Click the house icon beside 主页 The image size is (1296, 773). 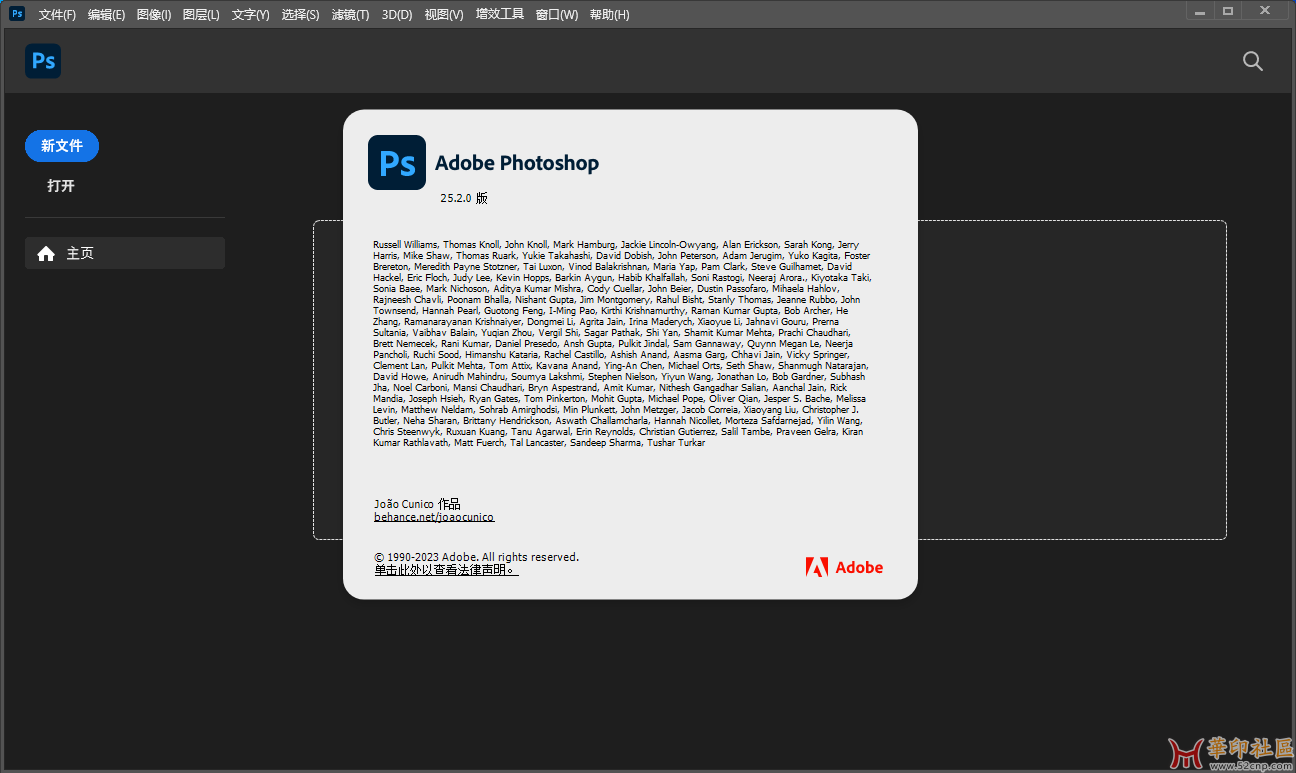[46, 254]
